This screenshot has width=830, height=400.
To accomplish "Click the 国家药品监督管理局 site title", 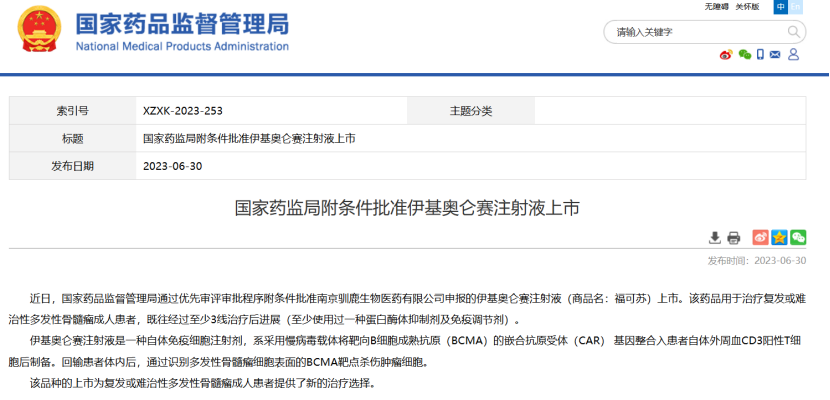I will [x=182, y=24].
